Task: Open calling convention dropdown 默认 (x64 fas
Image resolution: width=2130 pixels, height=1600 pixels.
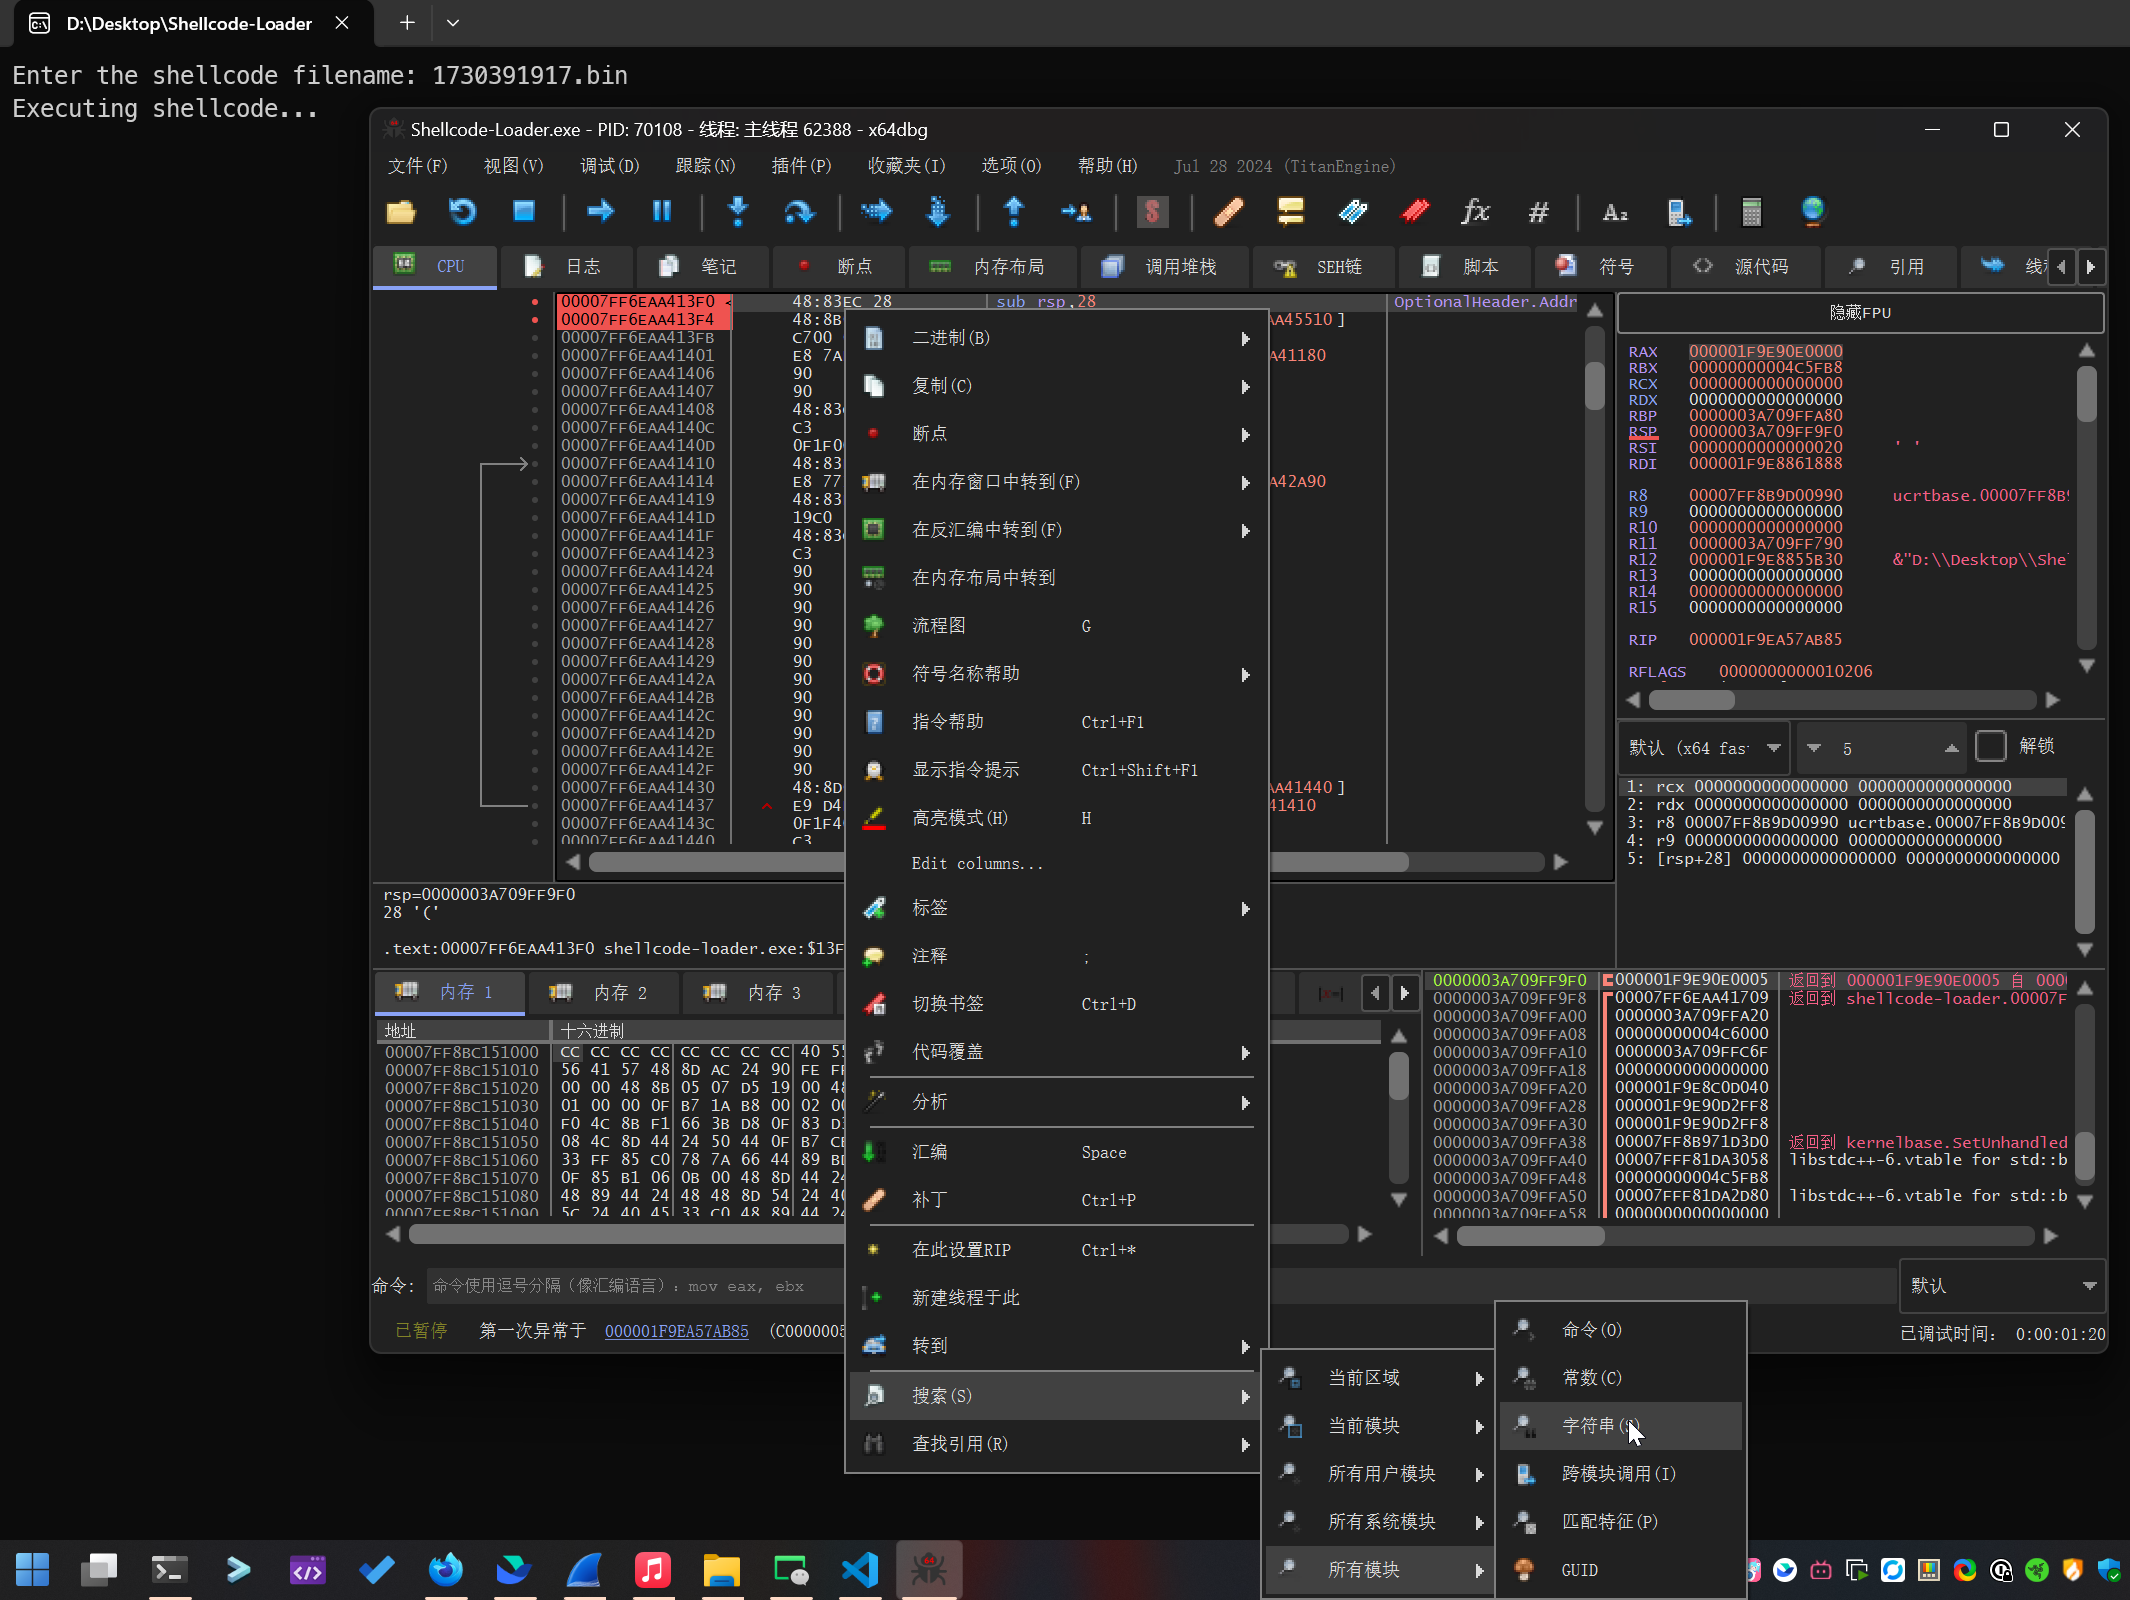Action: 1704,747
